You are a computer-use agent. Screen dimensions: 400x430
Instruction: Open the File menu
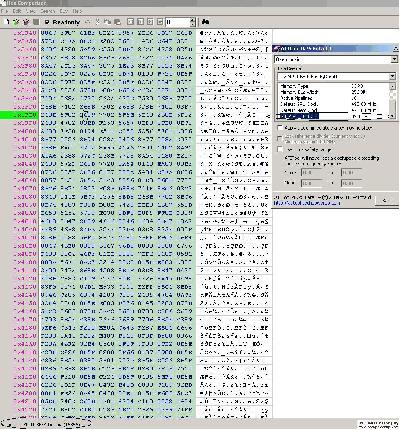pyautogui.click(x=4, y=11)
